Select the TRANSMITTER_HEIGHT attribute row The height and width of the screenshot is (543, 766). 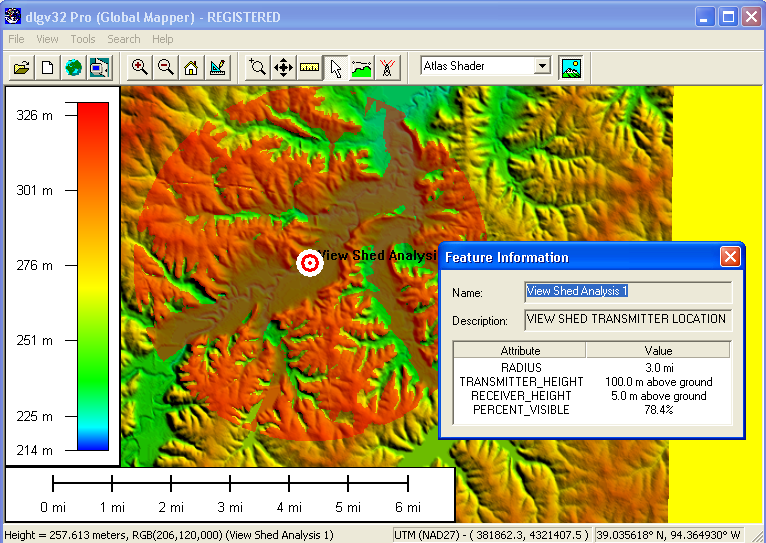tap(592, 382)
